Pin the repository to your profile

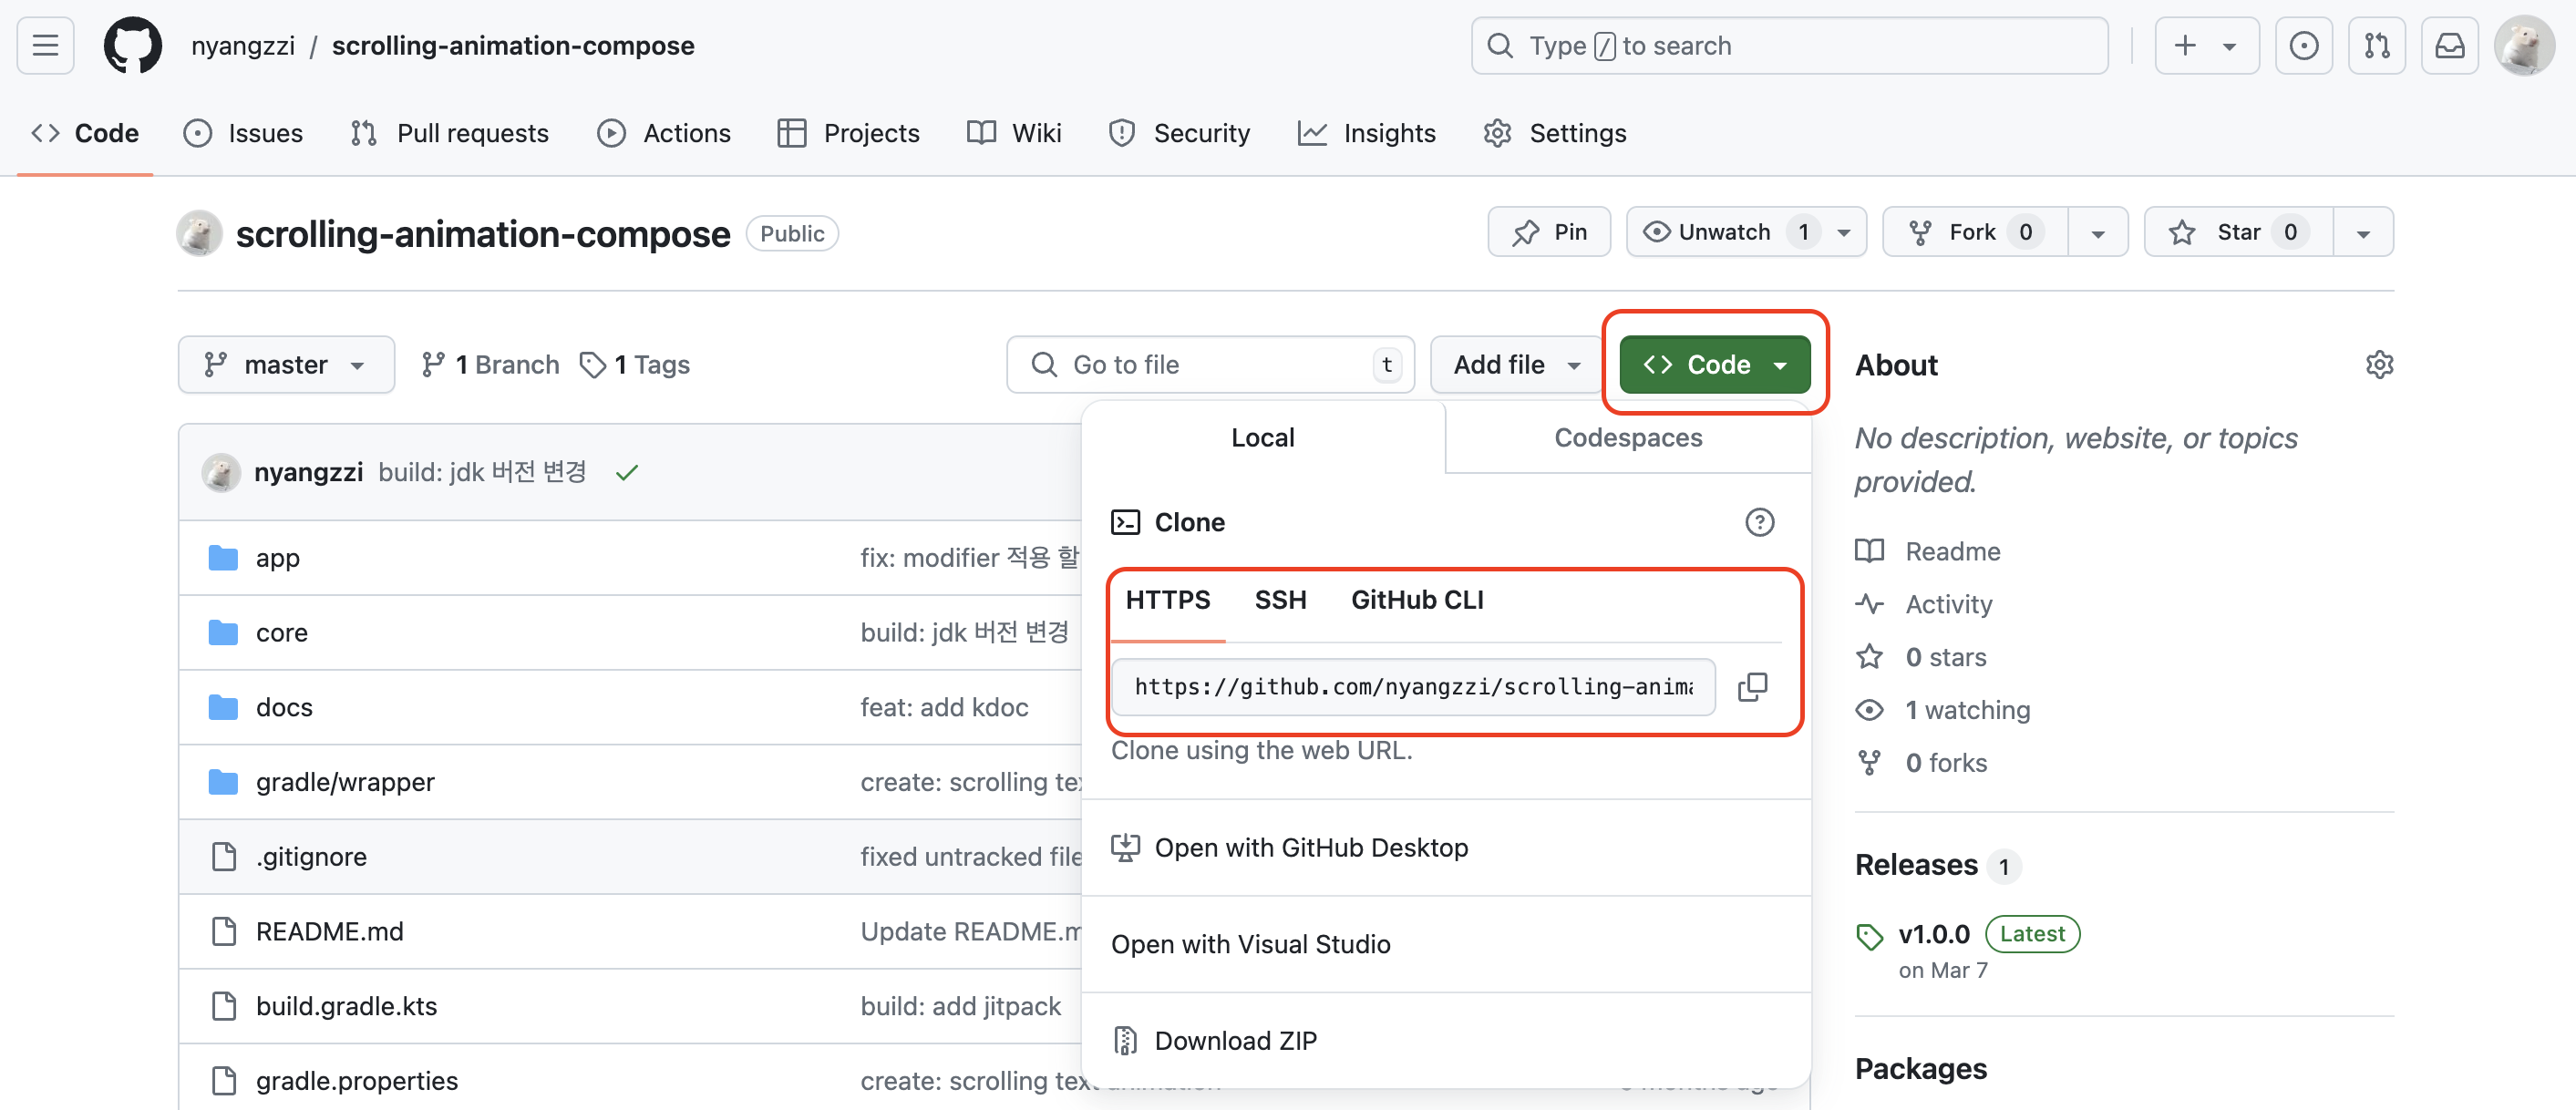tap(1549, 232)
